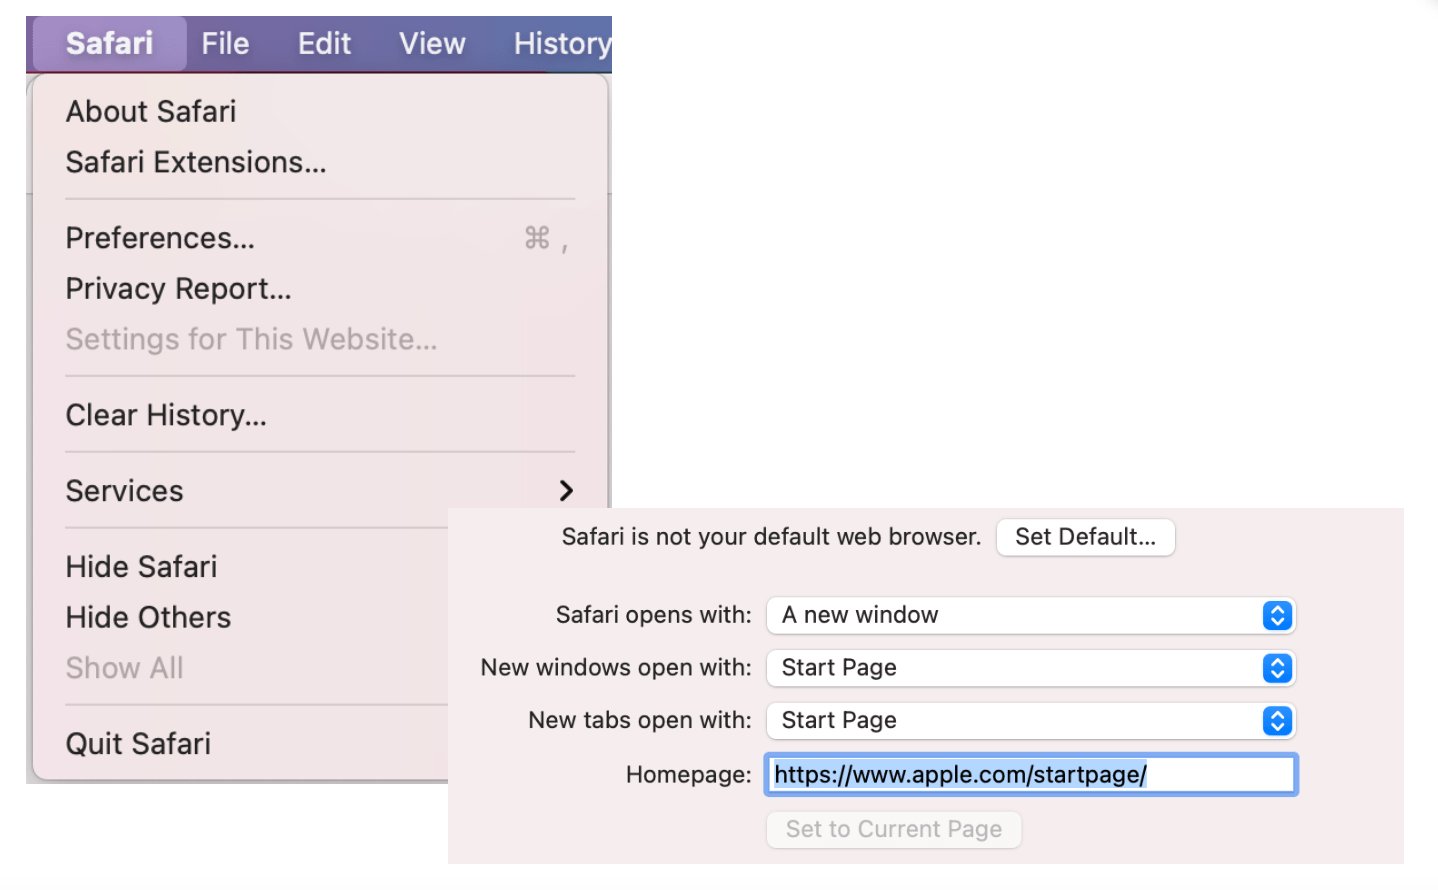Choose Hide Others

pos(148,618)
